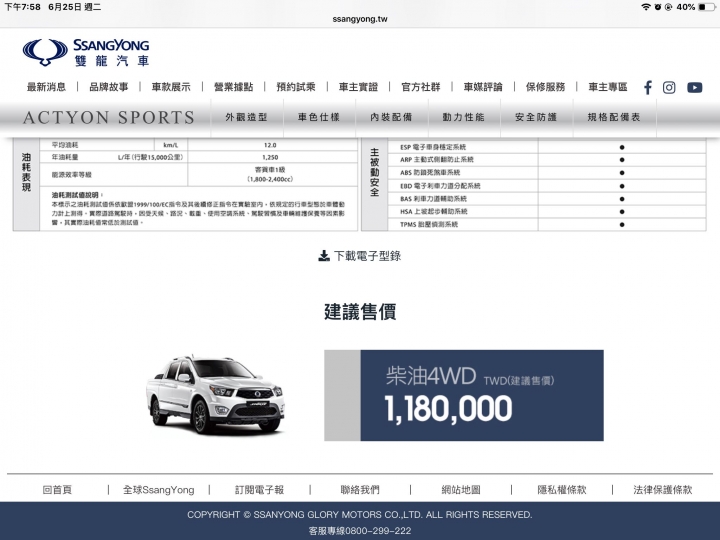Click the 年油耗量 value 1,250
The height and width of the screenshot is (540, 720).
[x=270, y=157]
